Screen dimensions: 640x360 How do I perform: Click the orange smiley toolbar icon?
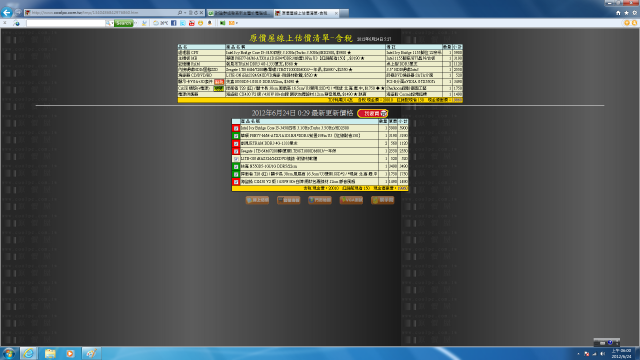click(x=200, y=23)
